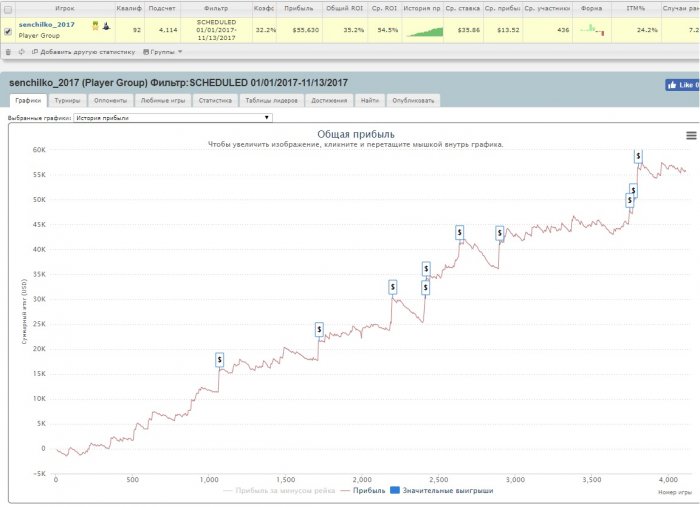Open the 'Таблицы лидеров' tab
The height and width of the screenshot is (507, 700).
pos(269,101)
